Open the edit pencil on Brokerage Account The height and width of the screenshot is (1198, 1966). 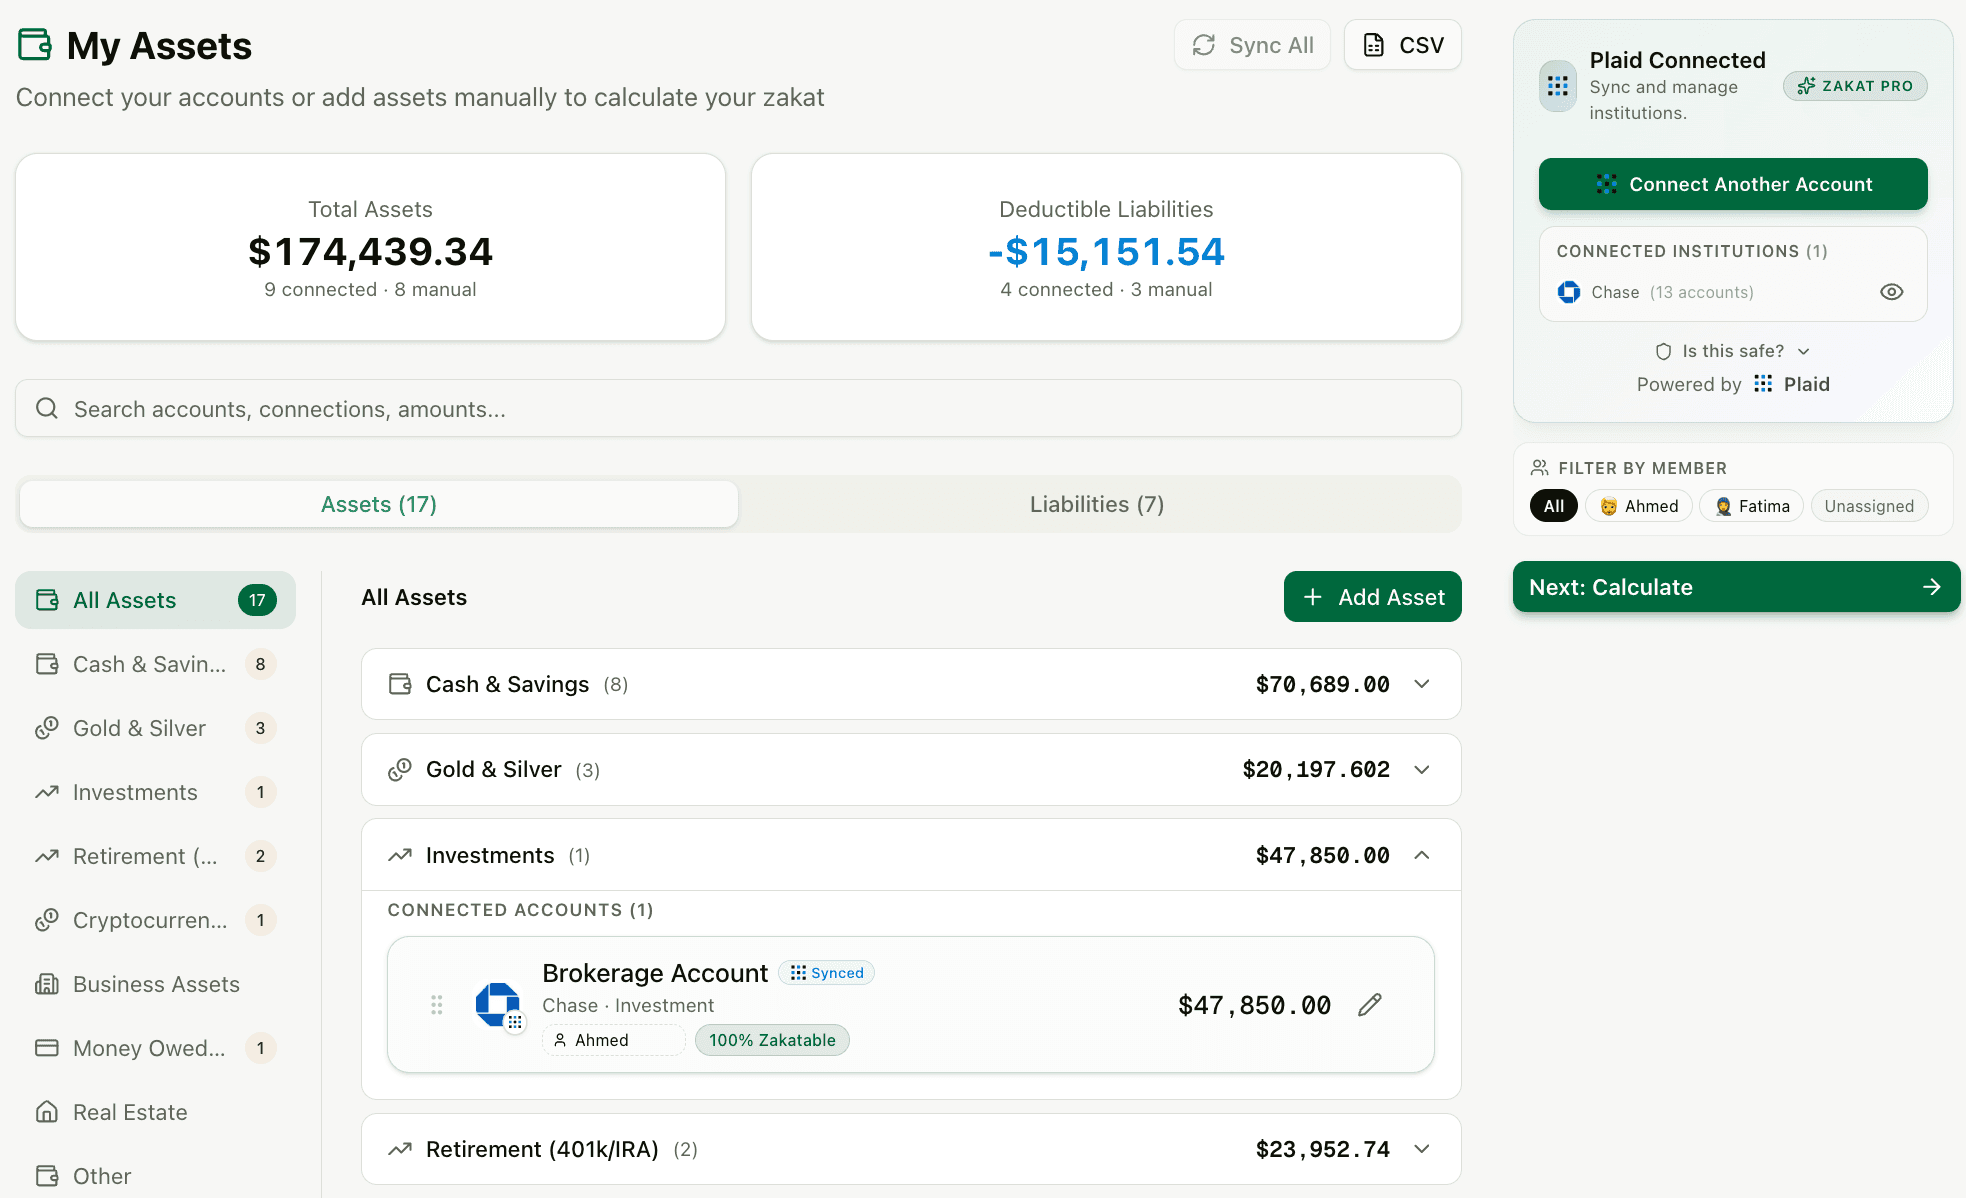tap(1369, 1004)
